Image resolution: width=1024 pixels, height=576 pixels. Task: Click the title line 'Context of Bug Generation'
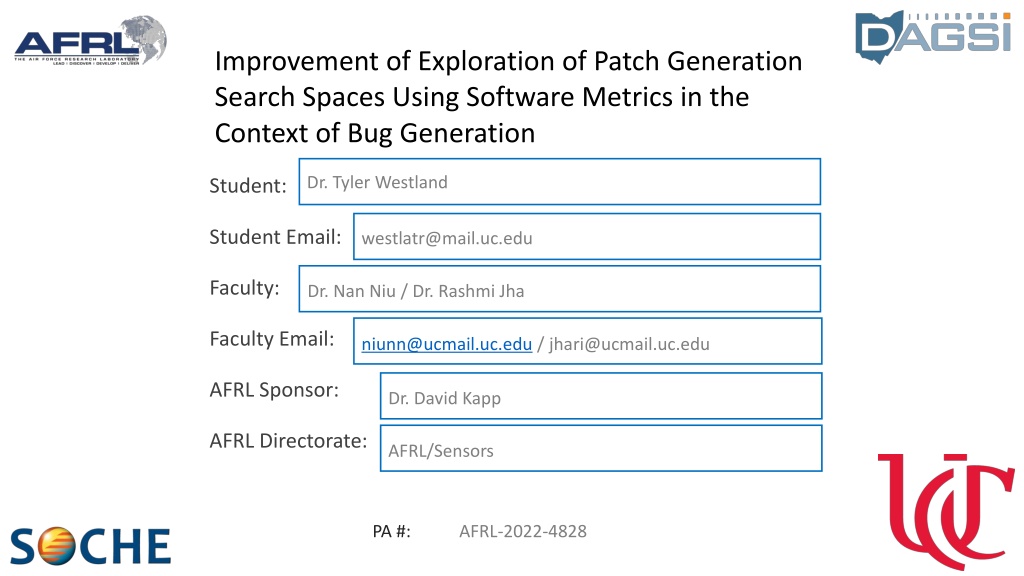click(x=375, y=133)
